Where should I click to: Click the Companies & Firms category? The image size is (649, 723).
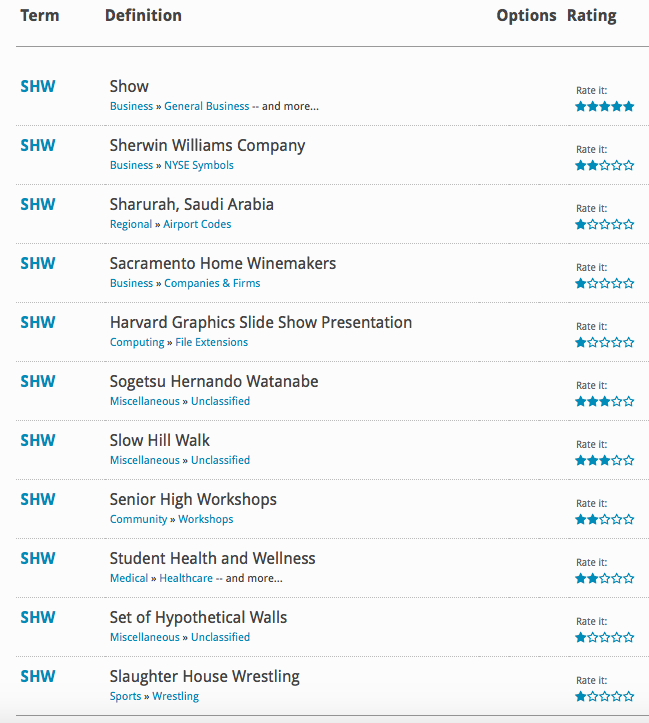[212, 284]
